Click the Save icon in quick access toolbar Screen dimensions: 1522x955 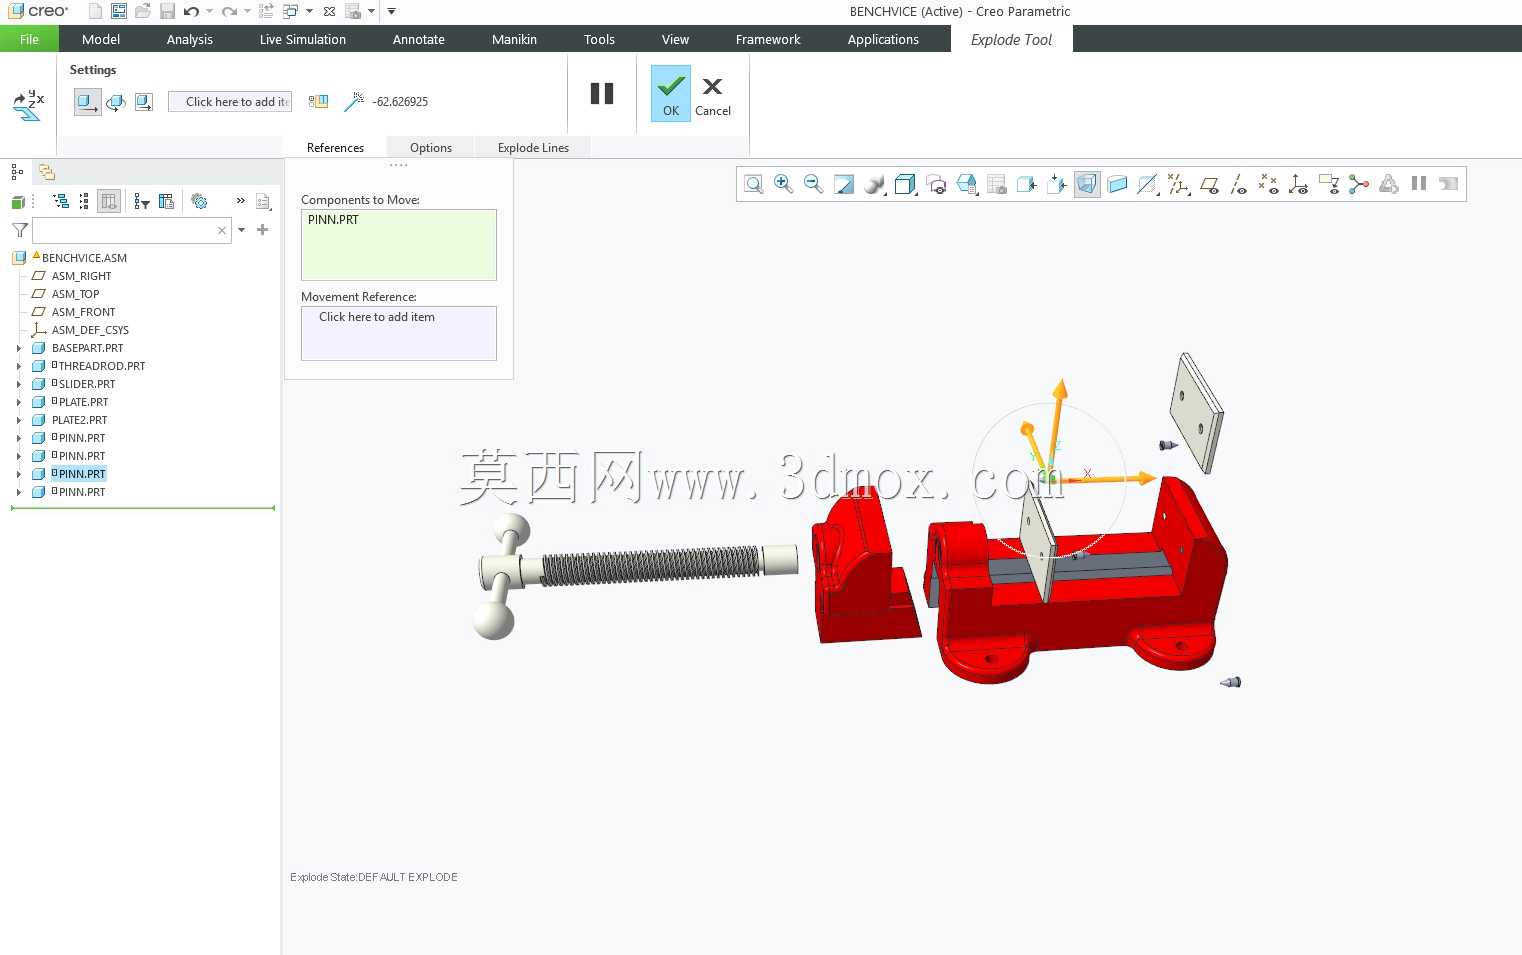click(167, 12)
